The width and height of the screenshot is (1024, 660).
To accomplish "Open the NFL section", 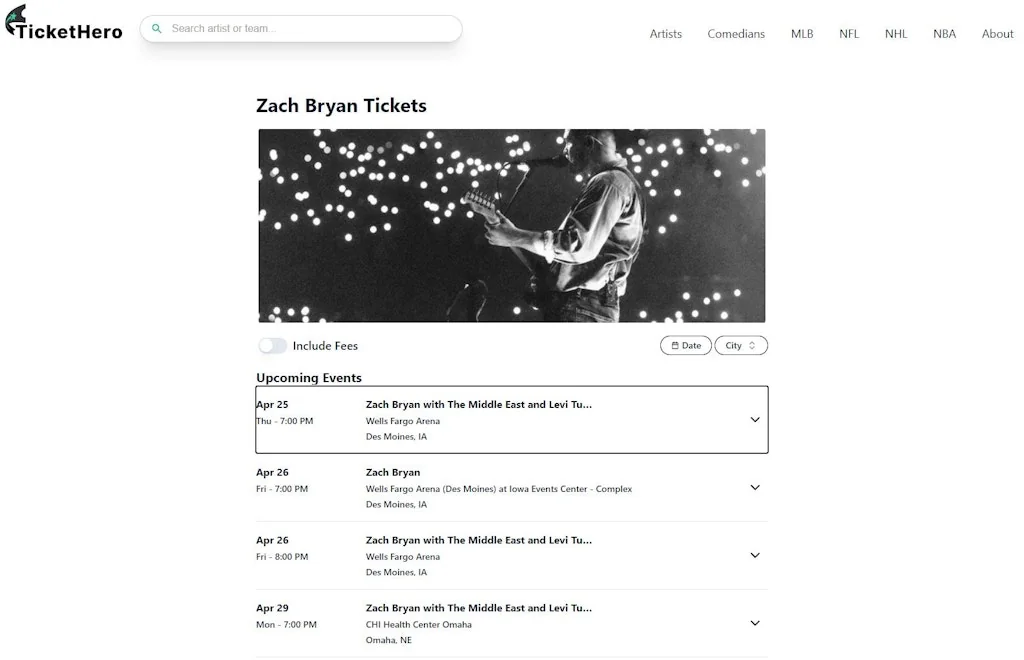I will (x=848, y=33).
